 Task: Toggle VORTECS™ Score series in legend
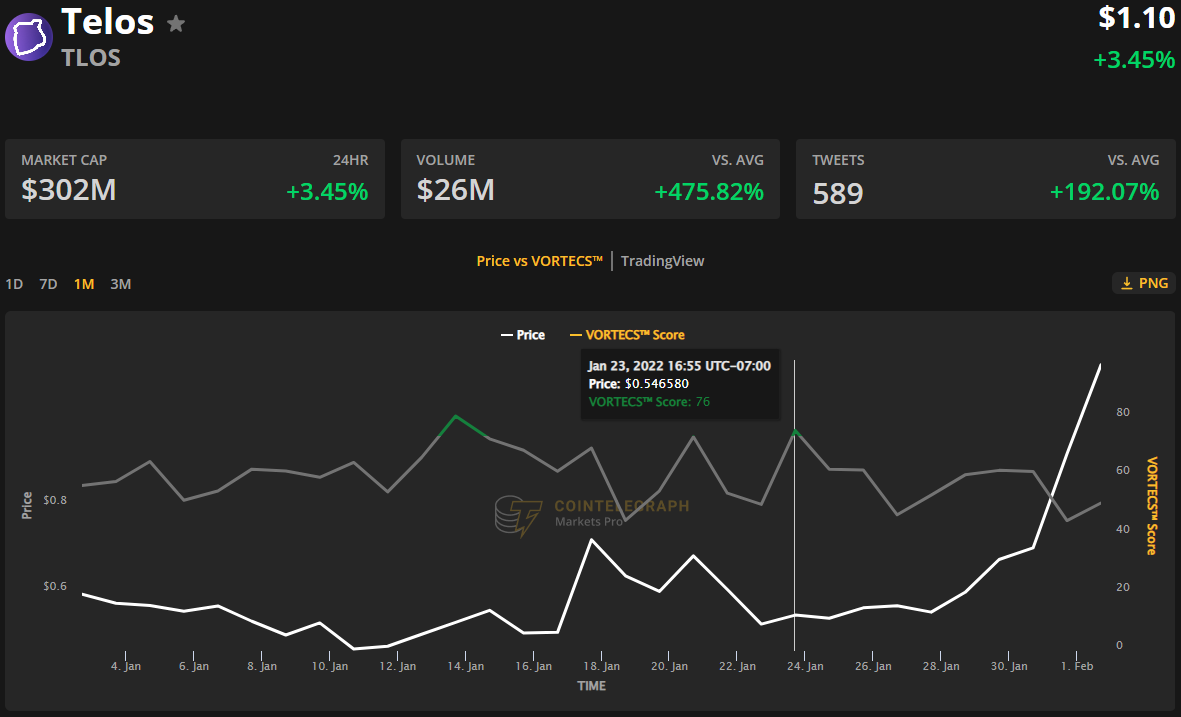click(x=627, y=335)
